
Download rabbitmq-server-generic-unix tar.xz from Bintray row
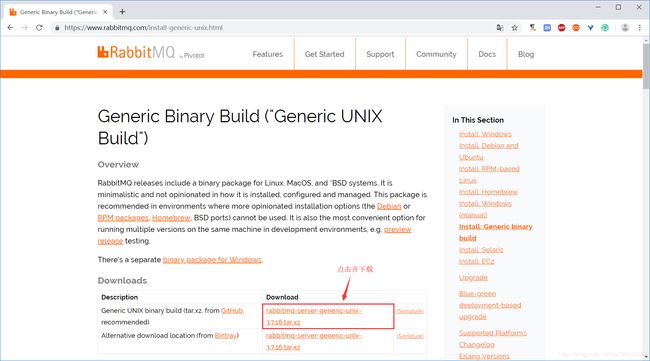tap(313, 341)
